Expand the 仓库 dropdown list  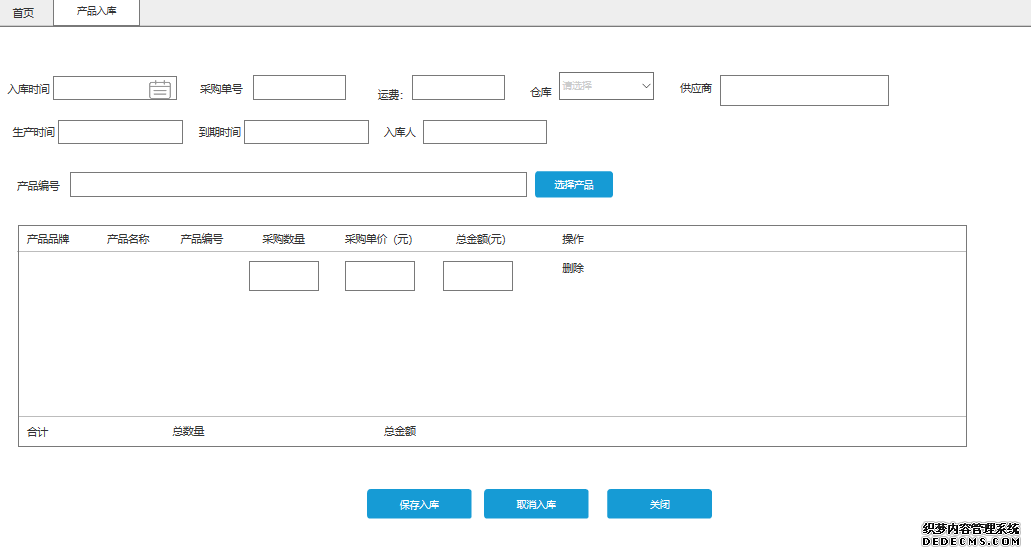coord(606,87)
